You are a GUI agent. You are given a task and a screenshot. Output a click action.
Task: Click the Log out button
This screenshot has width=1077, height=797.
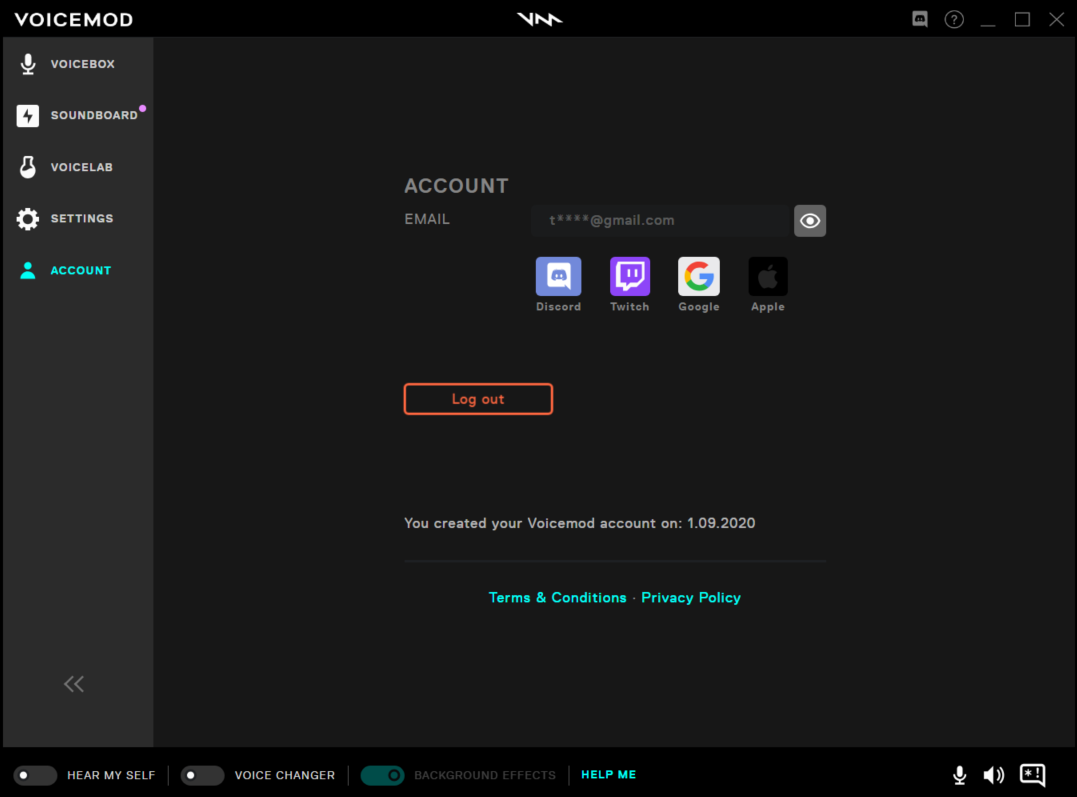click(x=478, y=399)
